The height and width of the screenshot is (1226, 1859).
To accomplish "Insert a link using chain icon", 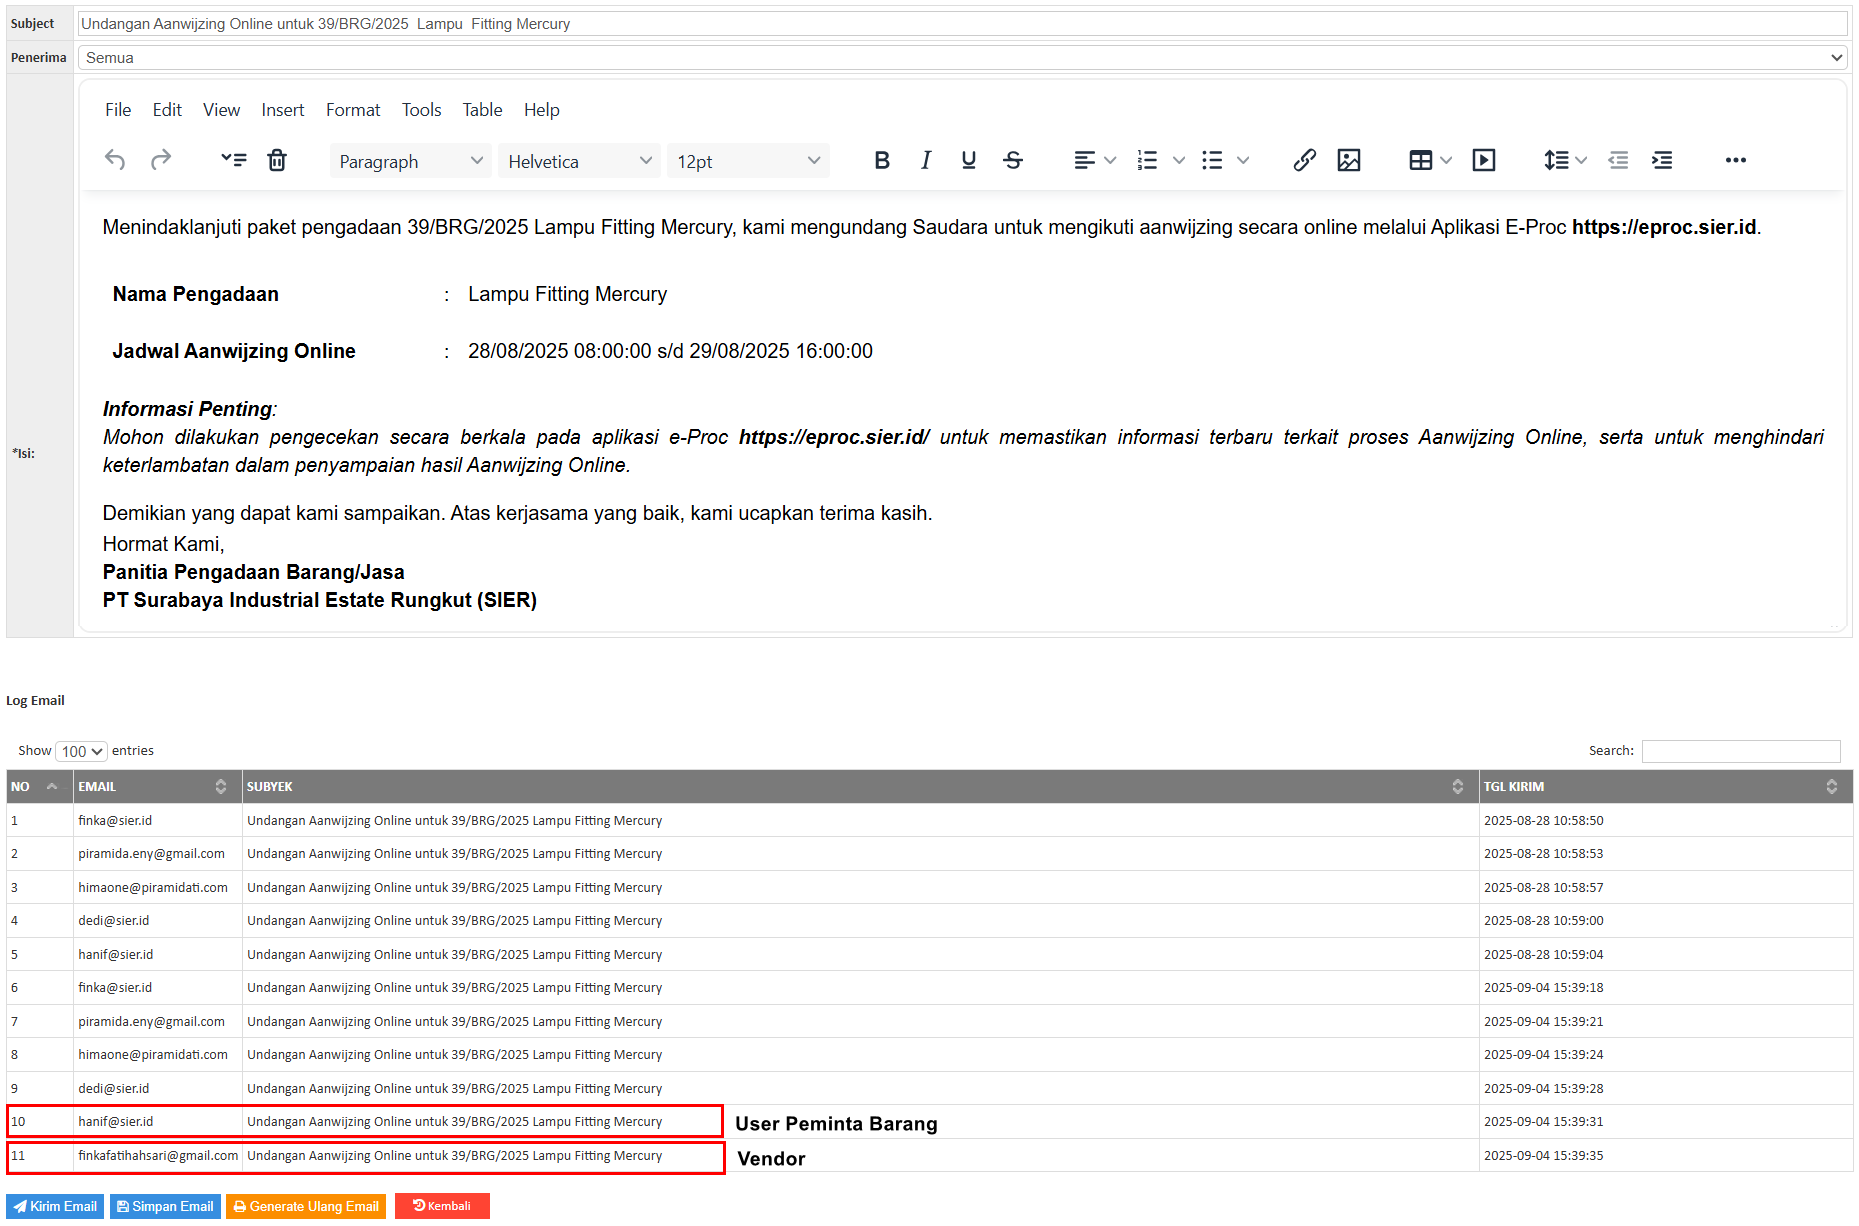I will tap(1304, 160).
